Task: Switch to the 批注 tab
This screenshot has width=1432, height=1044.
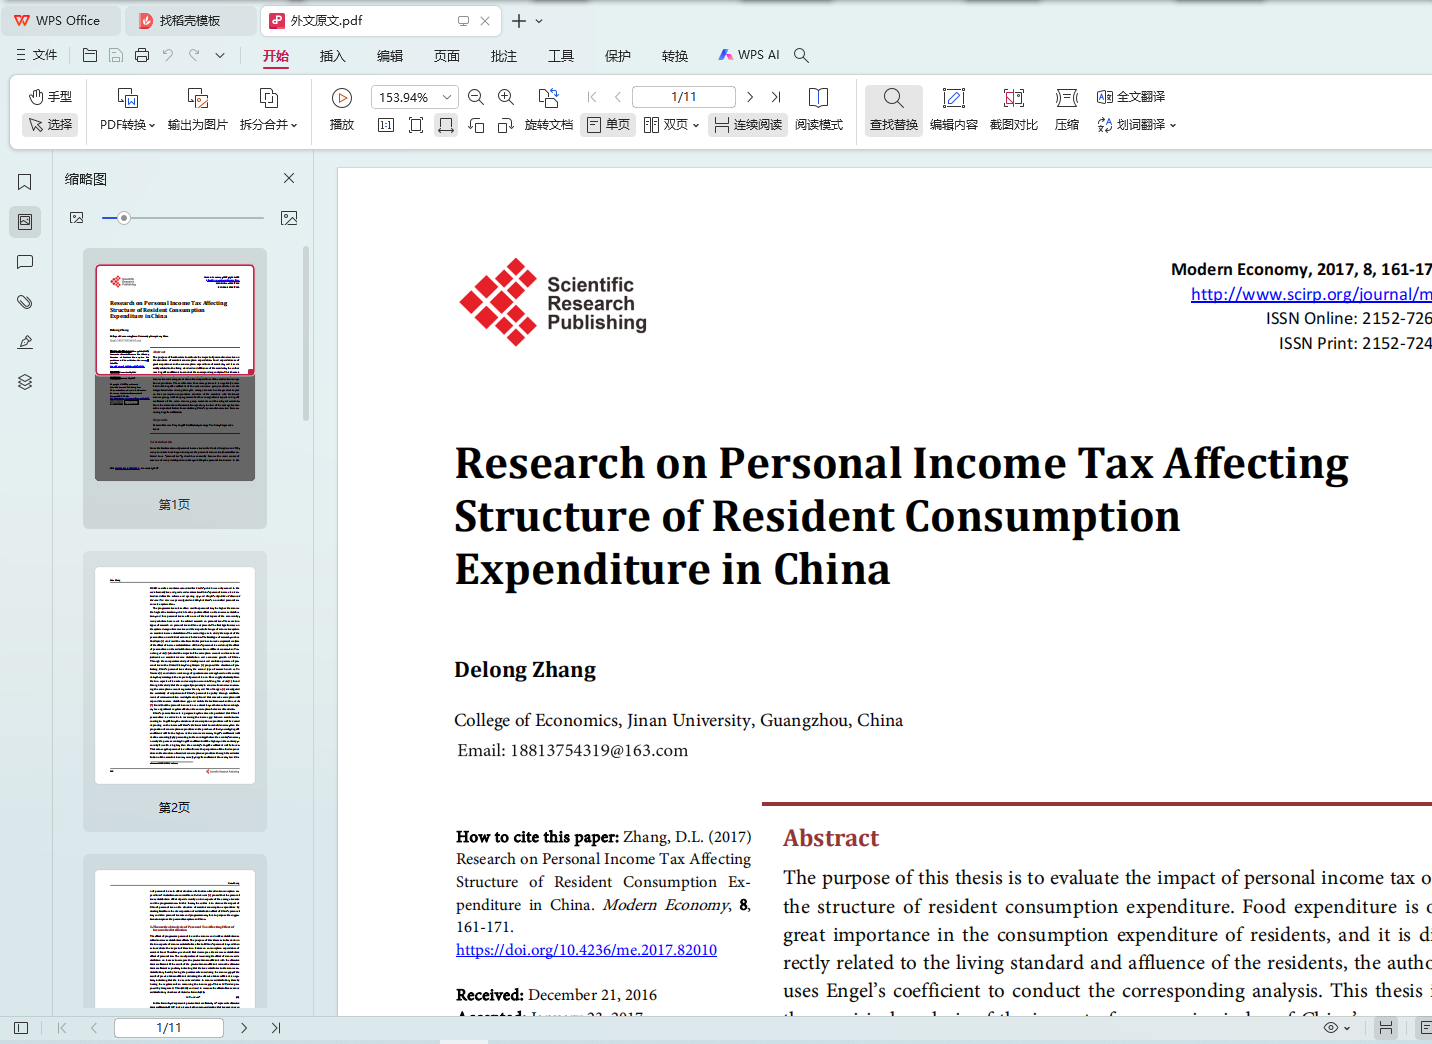Action: tap(504, 56)
